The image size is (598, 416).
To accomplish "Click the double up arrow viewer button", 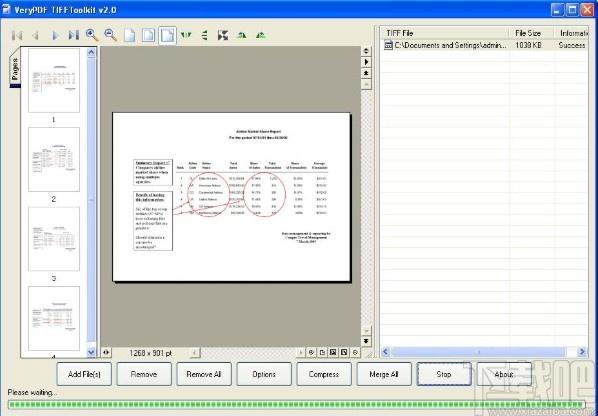I will click(x=366, y=72).
